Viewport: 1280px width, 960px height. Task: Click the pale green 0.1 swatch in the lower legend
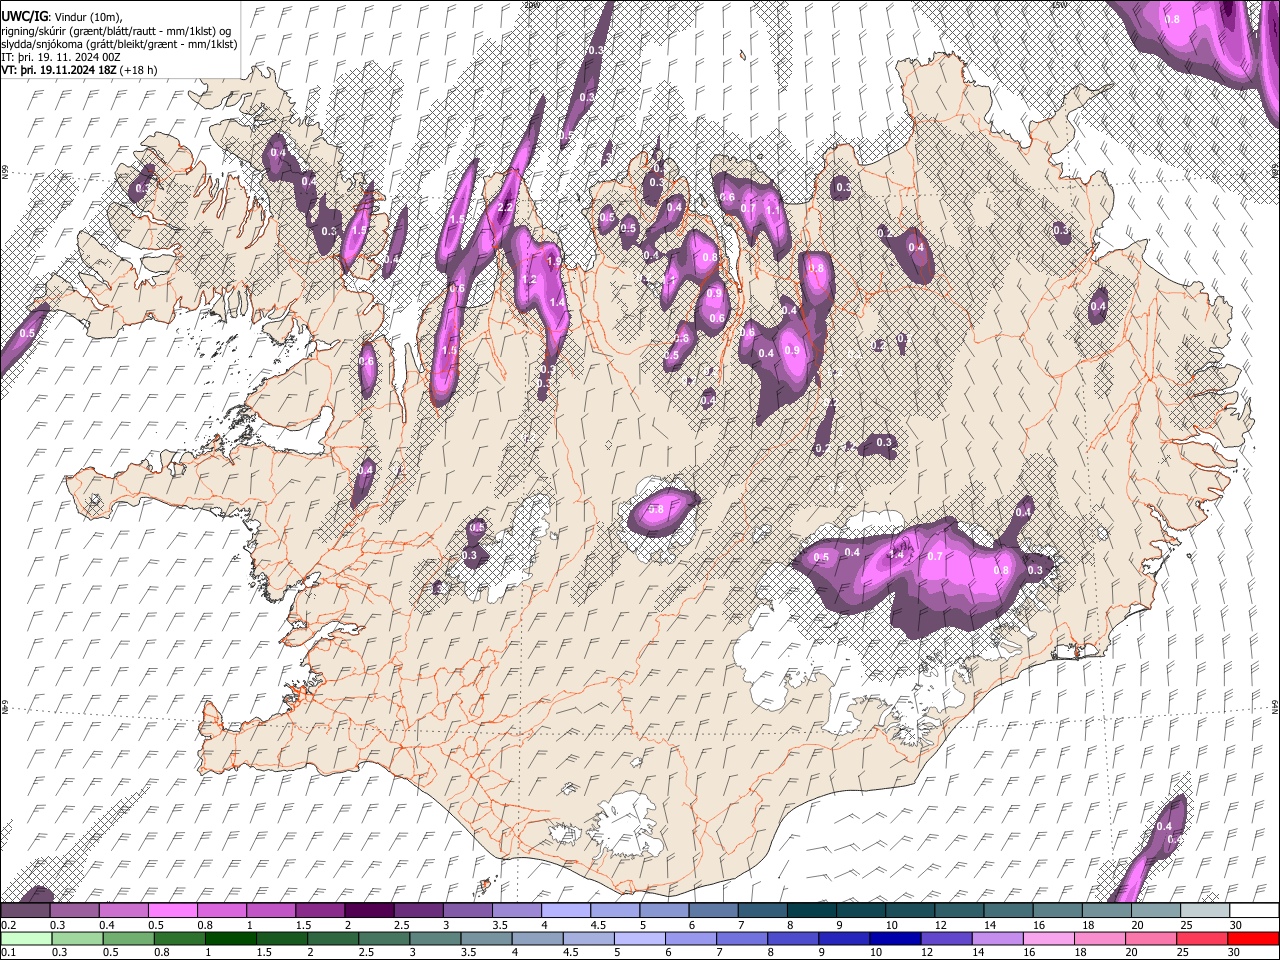click(x=26, y=939)
